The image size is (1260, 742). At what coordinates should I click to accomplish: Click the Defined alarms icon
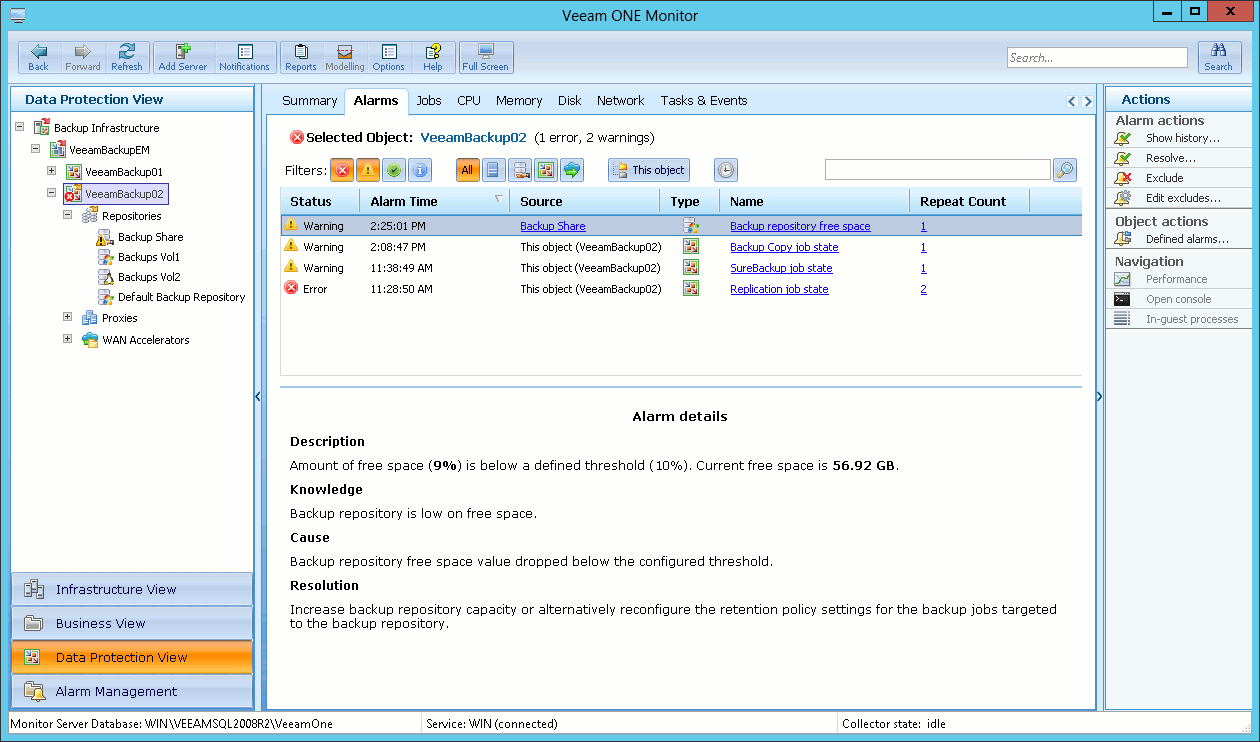[x=1124, y=239]
